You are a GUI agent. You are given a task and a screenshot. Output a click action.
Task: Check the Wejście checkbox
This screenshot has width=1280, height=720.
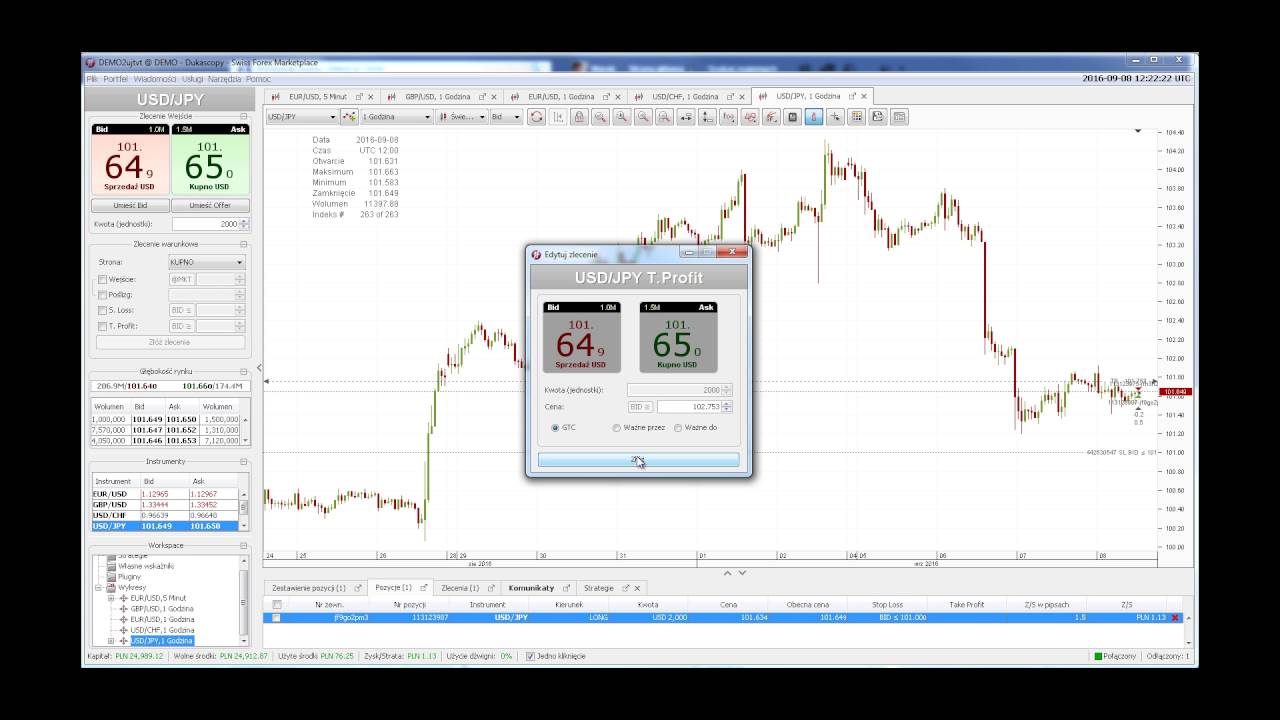(x=102, y=280)
